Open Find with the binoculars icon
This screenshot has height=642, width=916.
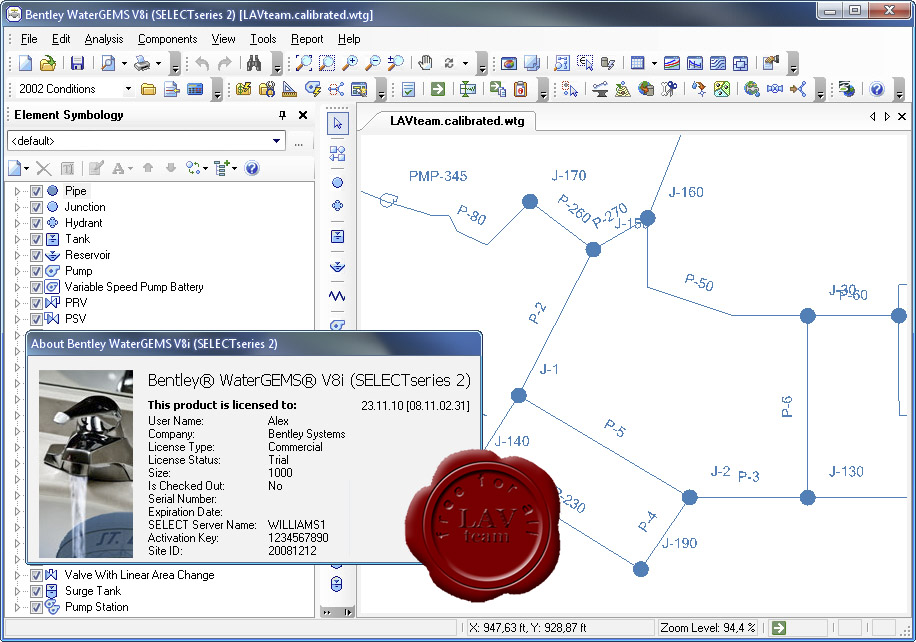point(254,63)
